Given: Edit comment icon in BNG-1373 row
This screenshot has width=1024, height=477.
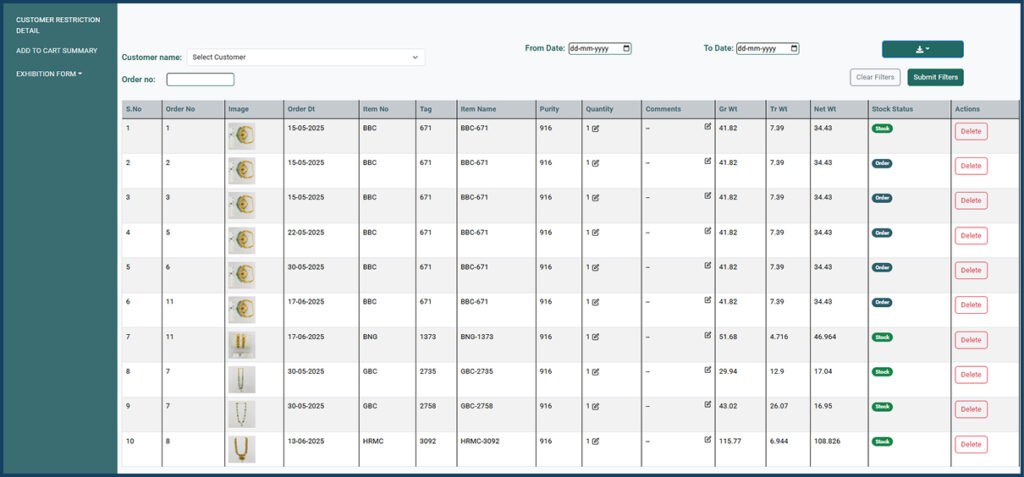Looking at the screenshot, I should click(x=707, y=335).
